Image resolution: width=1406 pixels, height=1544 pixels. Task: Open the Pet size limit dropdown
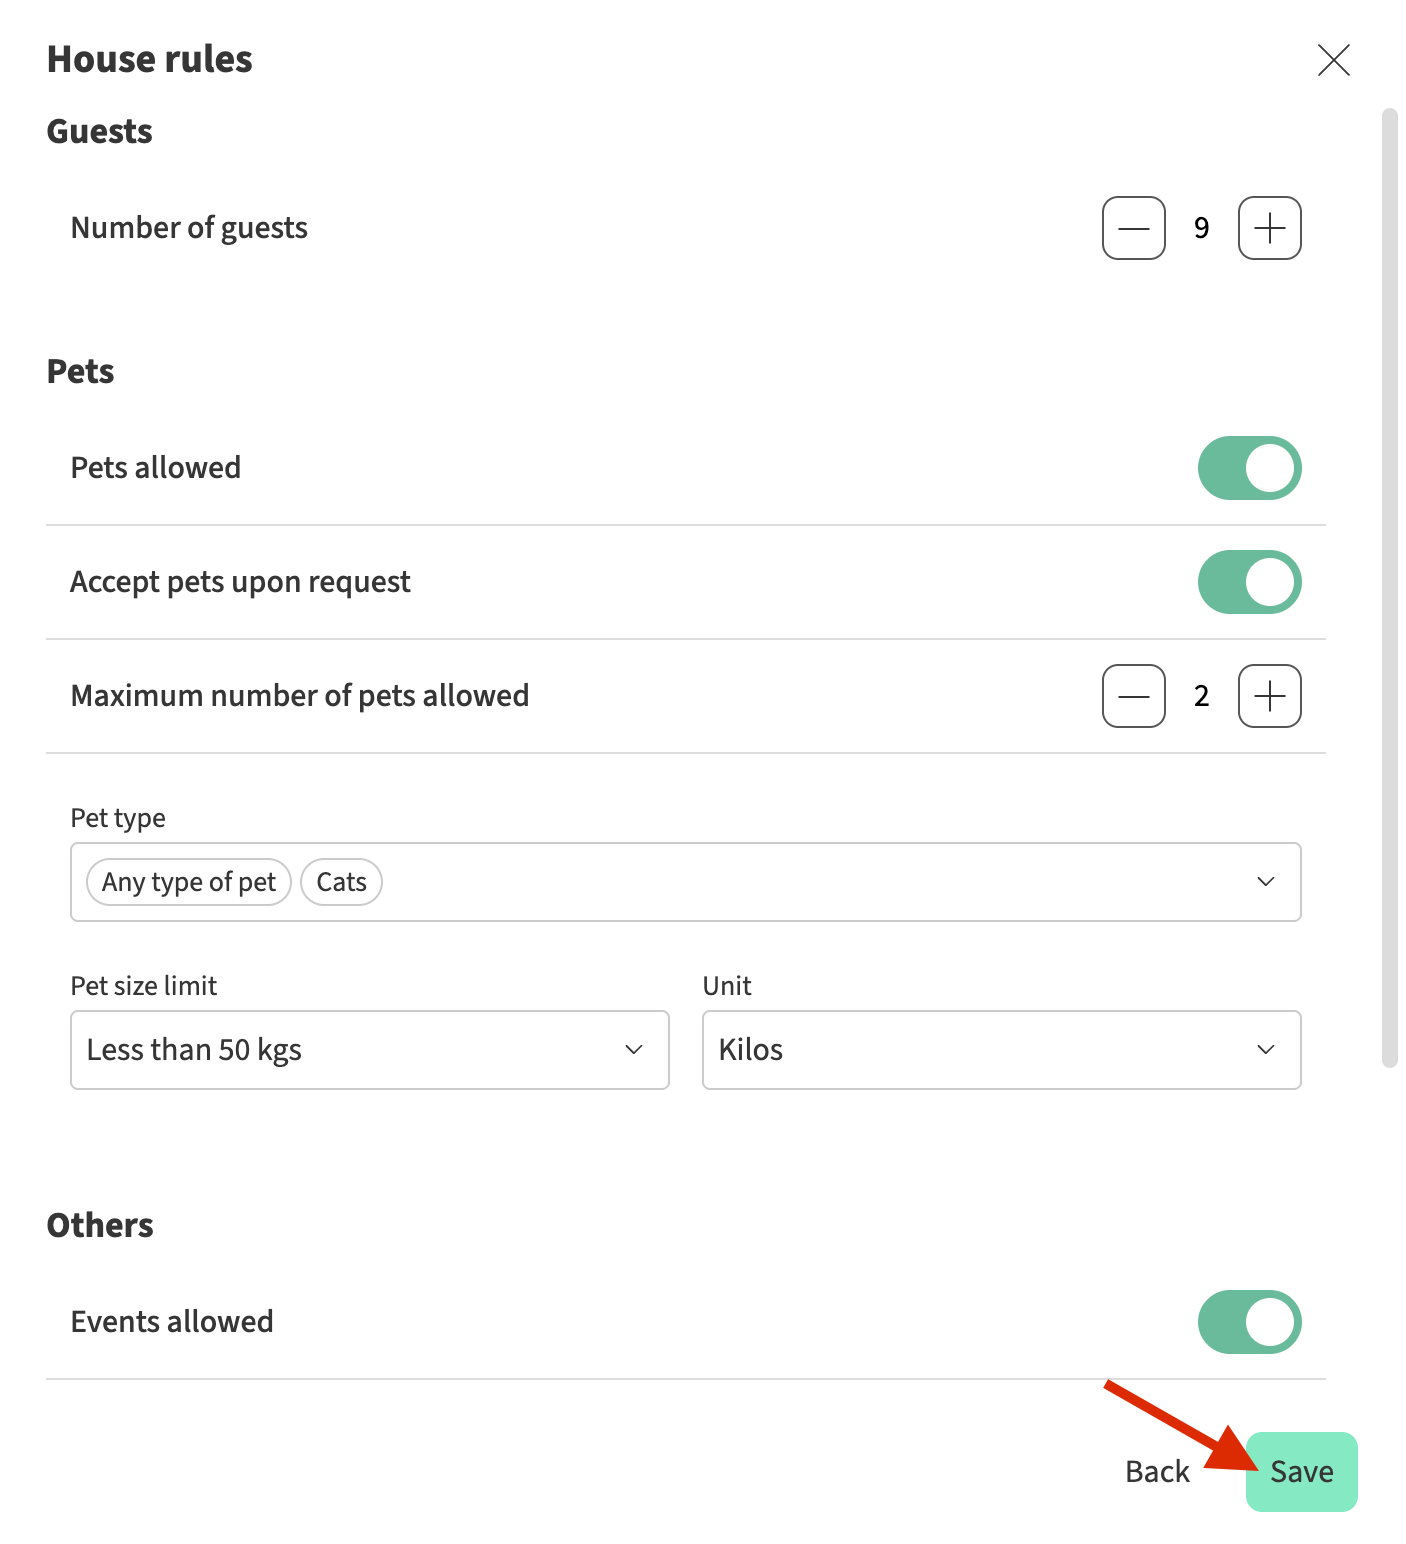pyautogui.click(x=369, y=1050)
